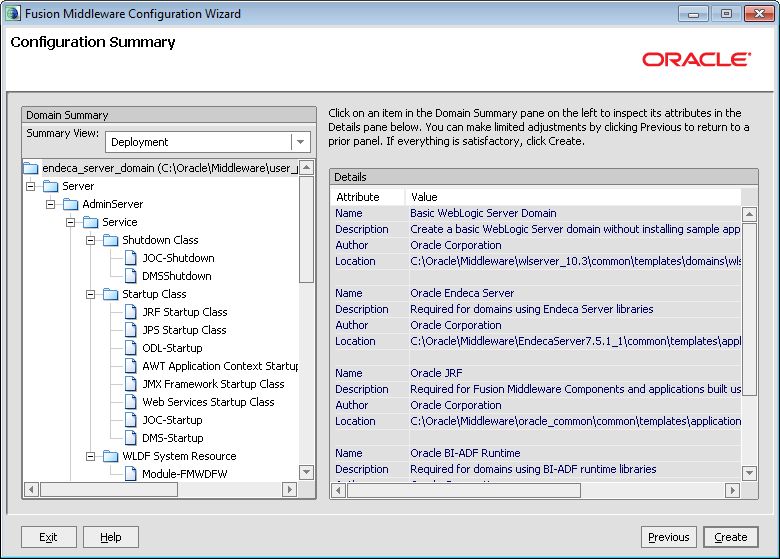Collapse the WLDF System Resource node
The height and width of the screenshot is (559, 780).
pyautogui.click(x=91, y=456)
